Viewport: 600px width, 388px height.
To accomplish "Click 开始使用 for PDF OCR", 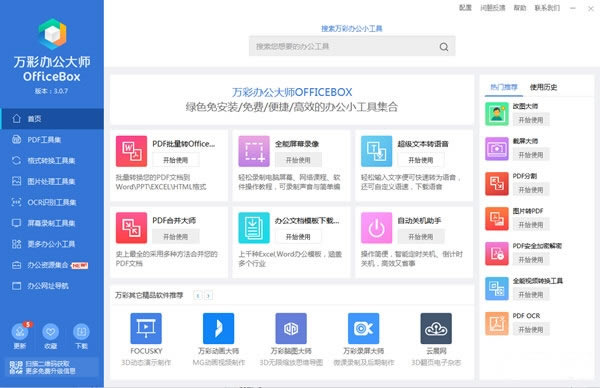I will point(531,329).
